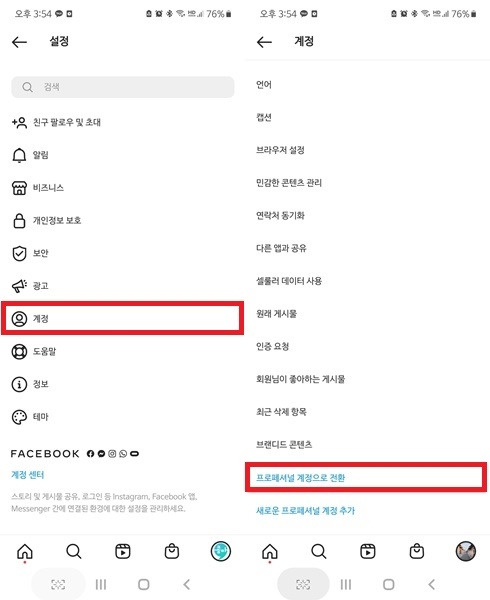
Task: Tap back arrow on 설정 screen
Action: (x=19, y=42)
